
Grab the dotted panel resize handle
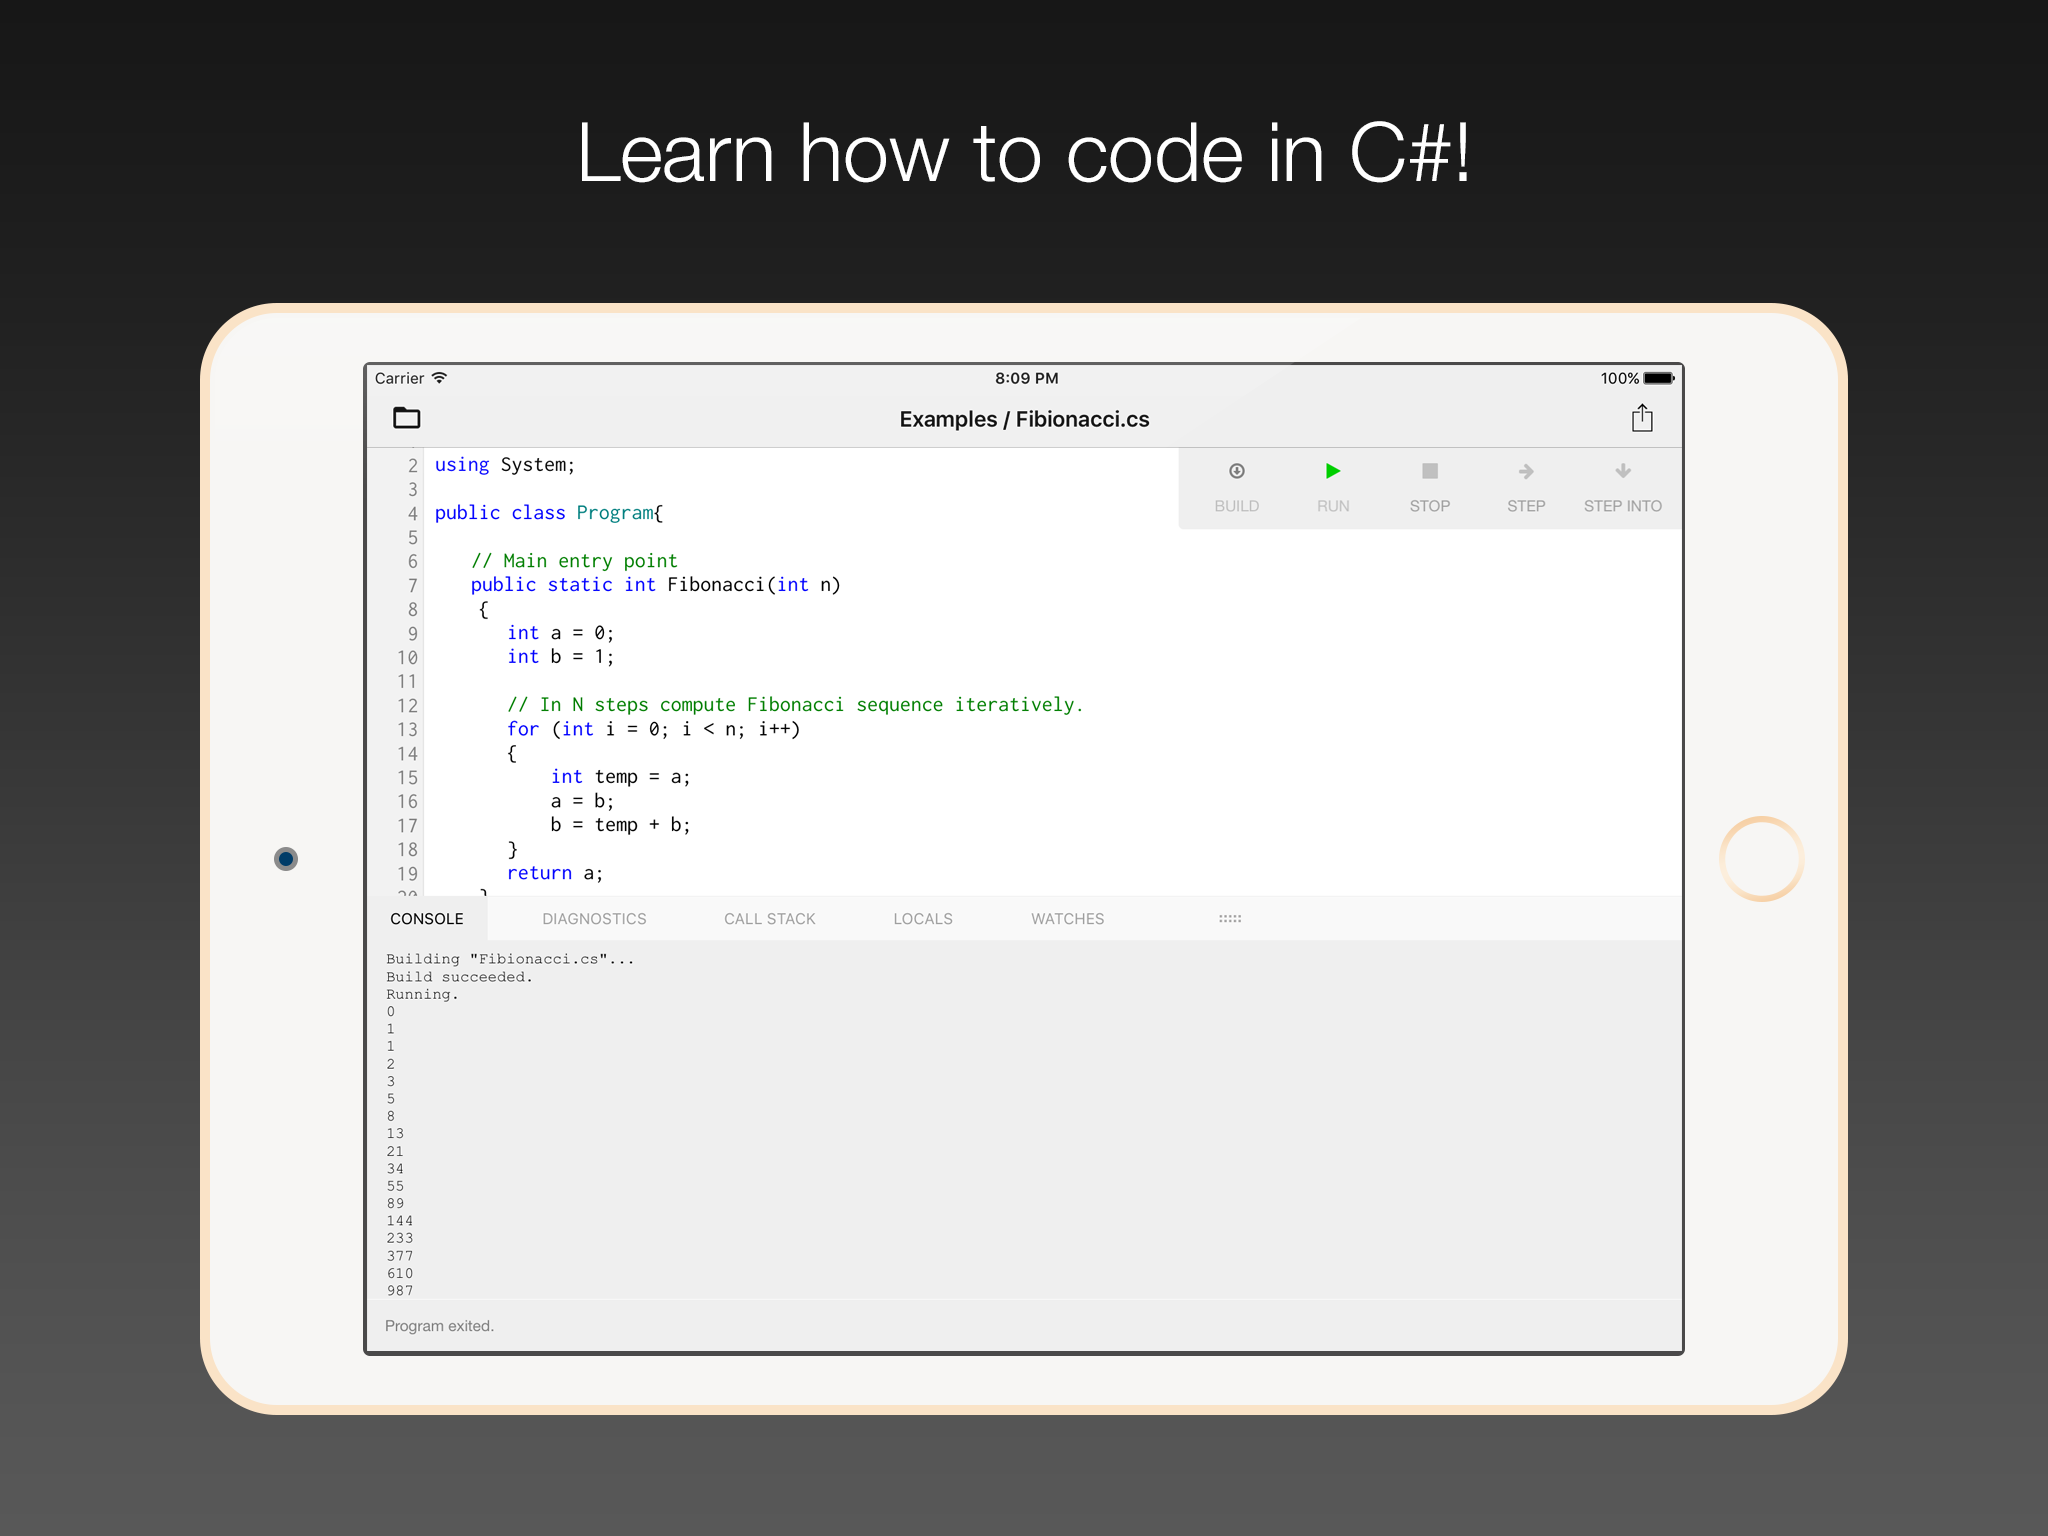tap(1229, 919)
